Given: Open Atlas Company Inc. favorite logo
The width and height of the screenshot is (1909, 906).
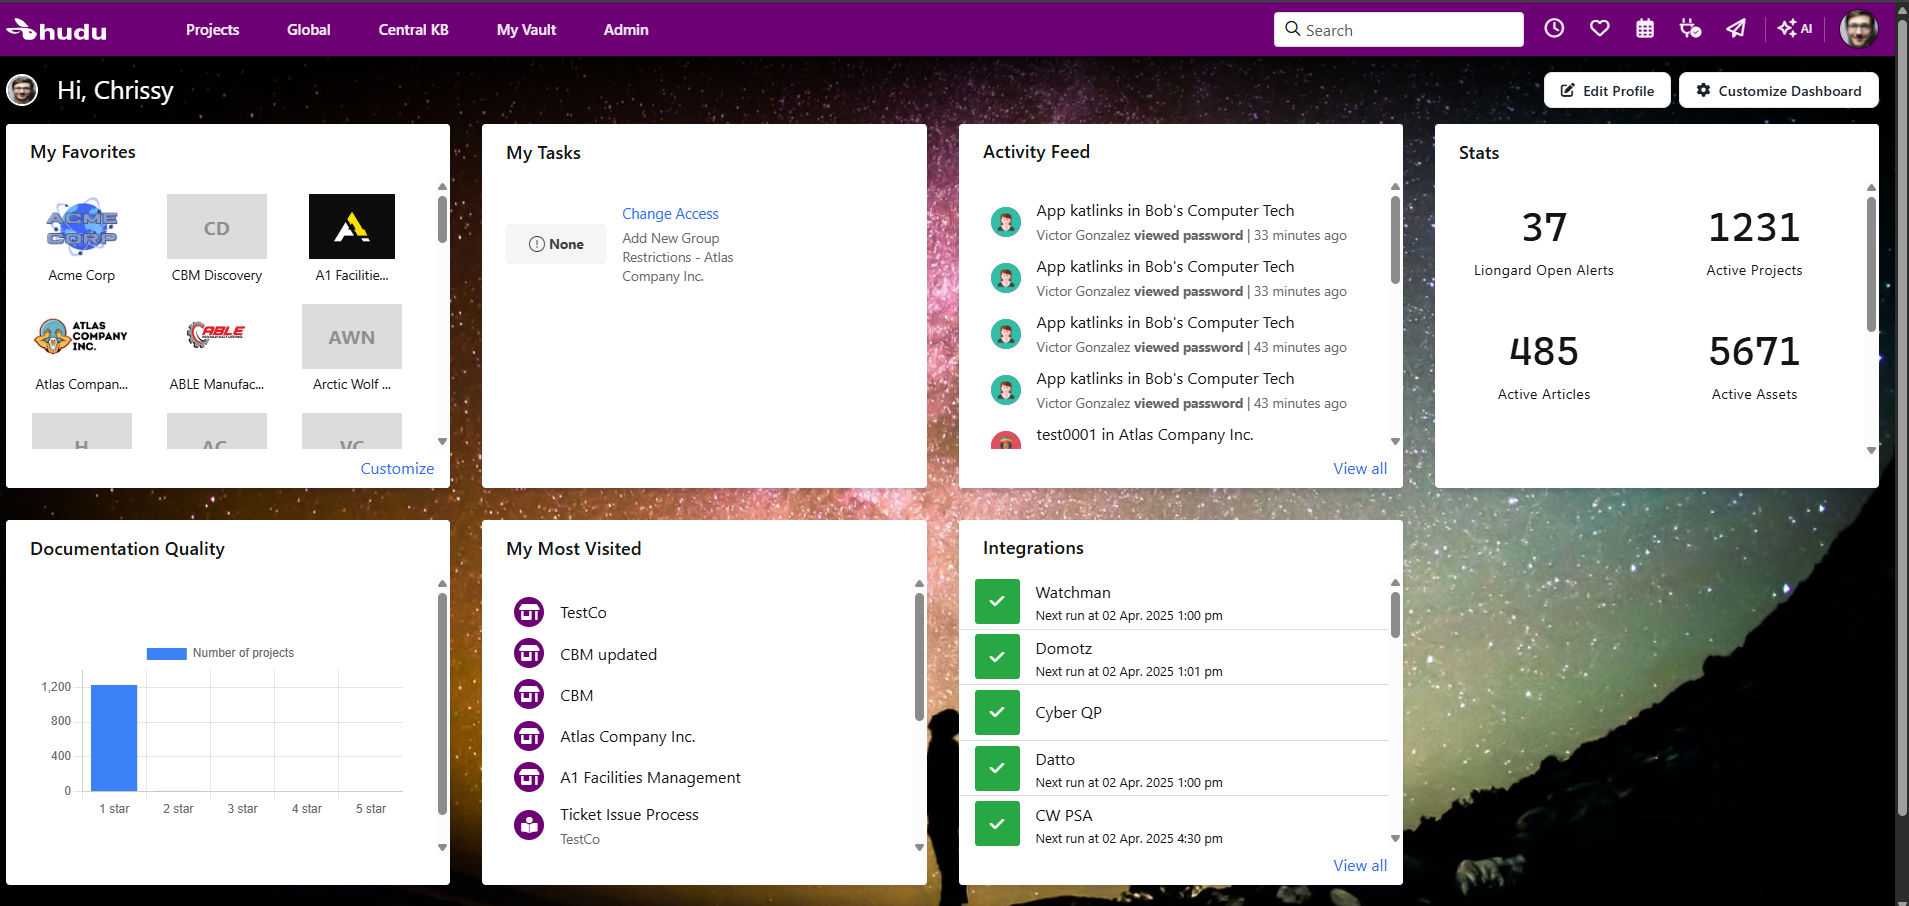Looking at the screenshot, I should 82,336.
